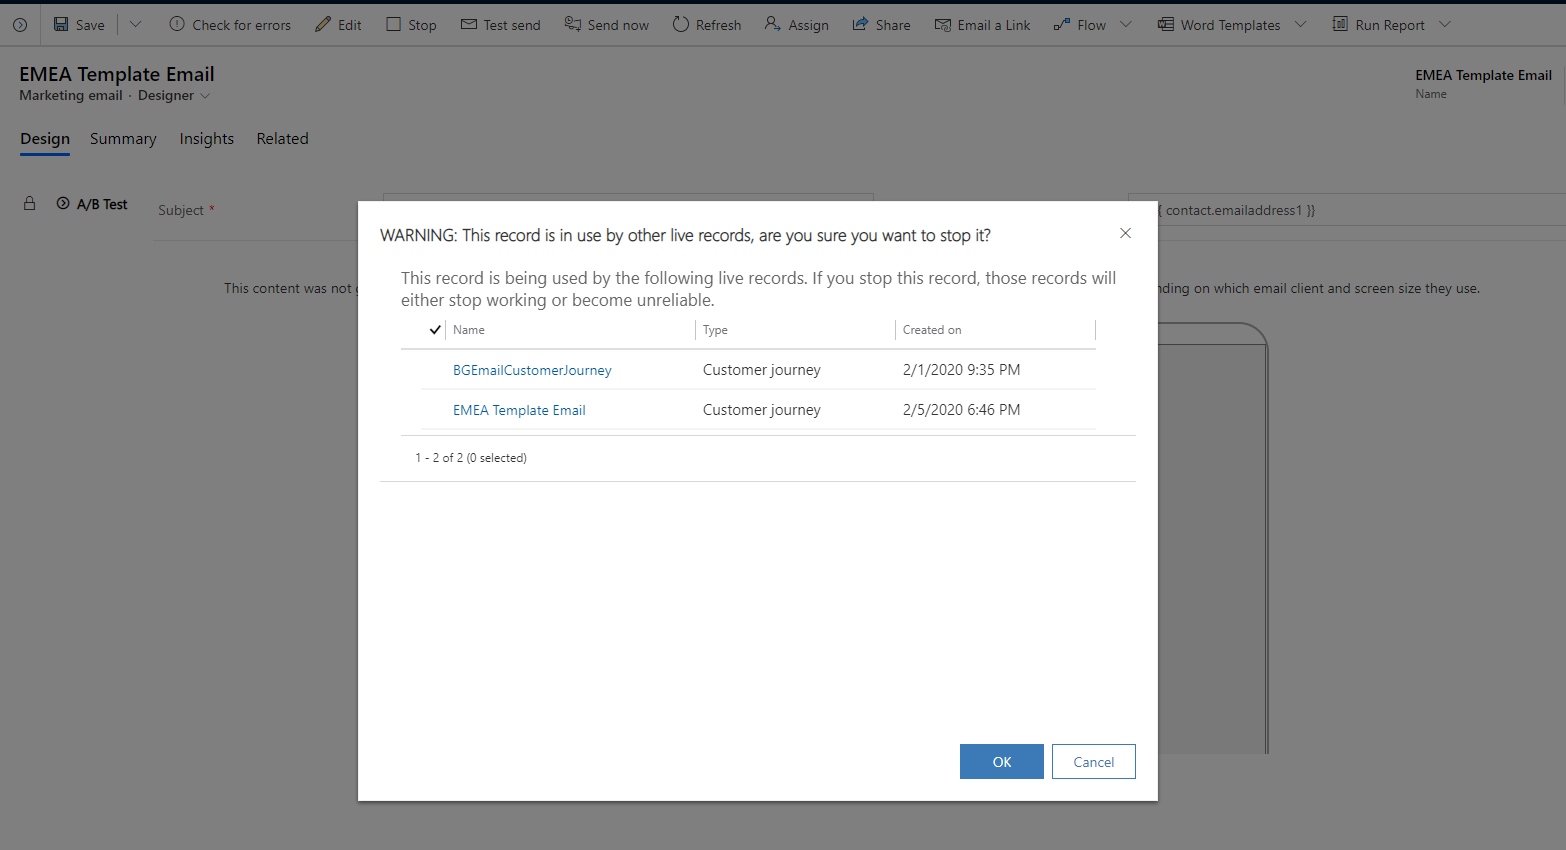This screenshot has width=1566, height=850.
Task: Click the Save icon in the toolbar
Action: (61, 24)
